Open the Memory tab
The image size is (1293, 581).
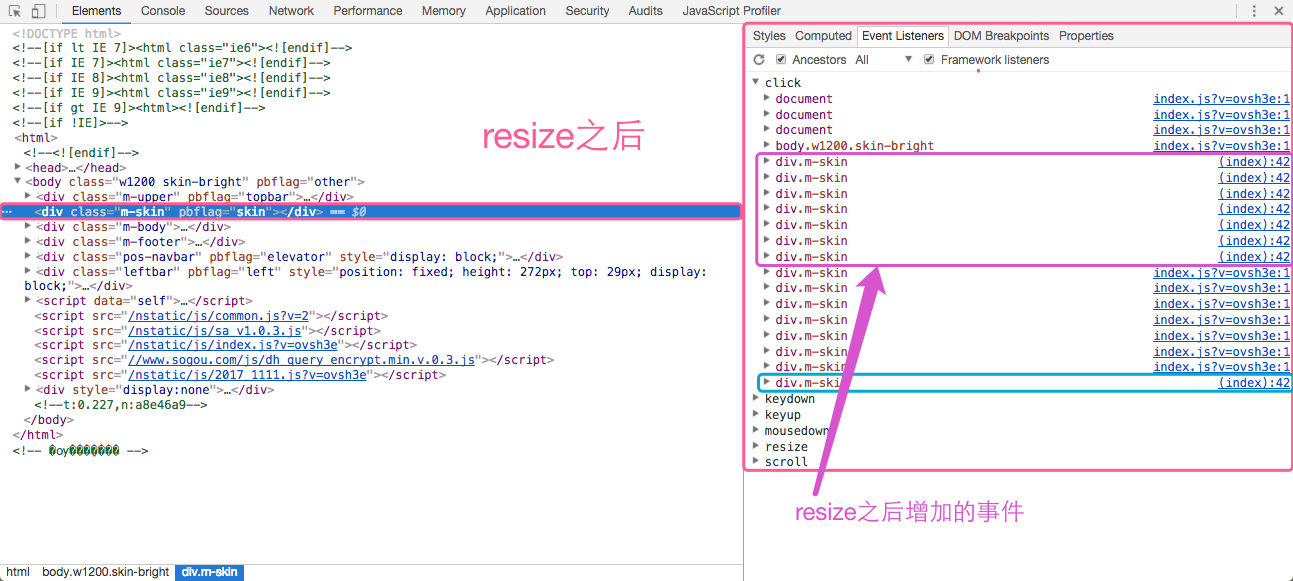click(x=444, y=11)
